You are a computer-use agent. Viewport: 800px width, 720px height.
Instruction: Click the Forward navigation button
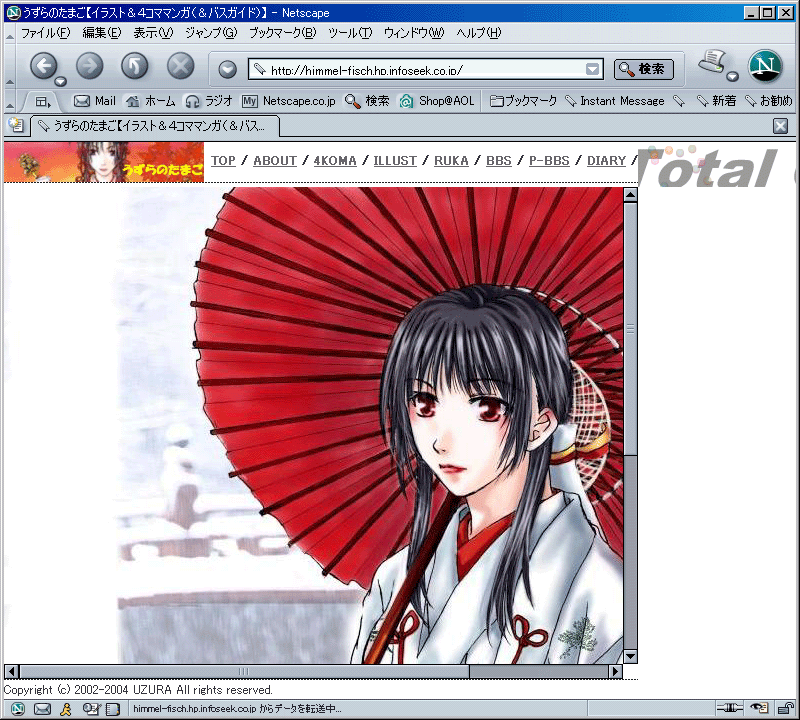[x=89, y=66]
